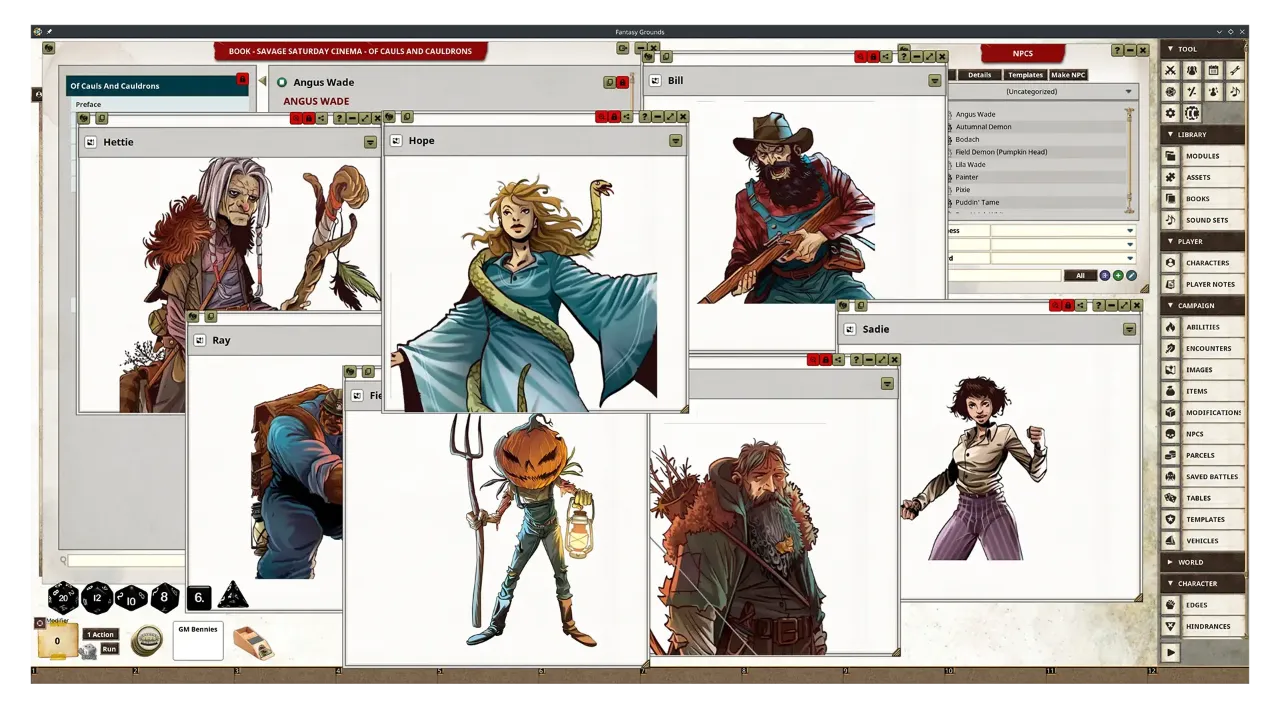Select Field Demon (Pumpkin Head) entry

pos(1001,152)
